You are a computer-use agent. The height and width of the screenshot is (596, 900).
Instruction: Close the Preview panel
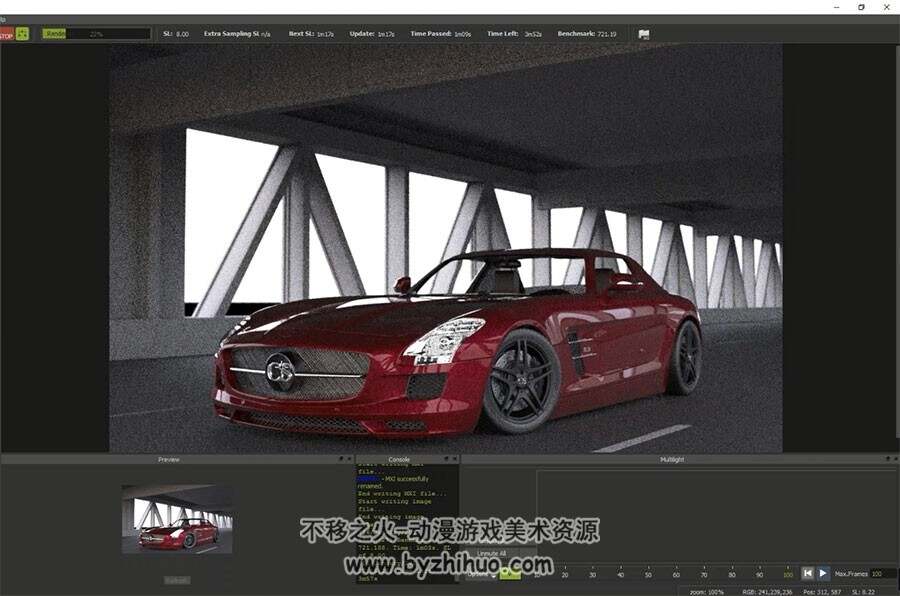349,459
